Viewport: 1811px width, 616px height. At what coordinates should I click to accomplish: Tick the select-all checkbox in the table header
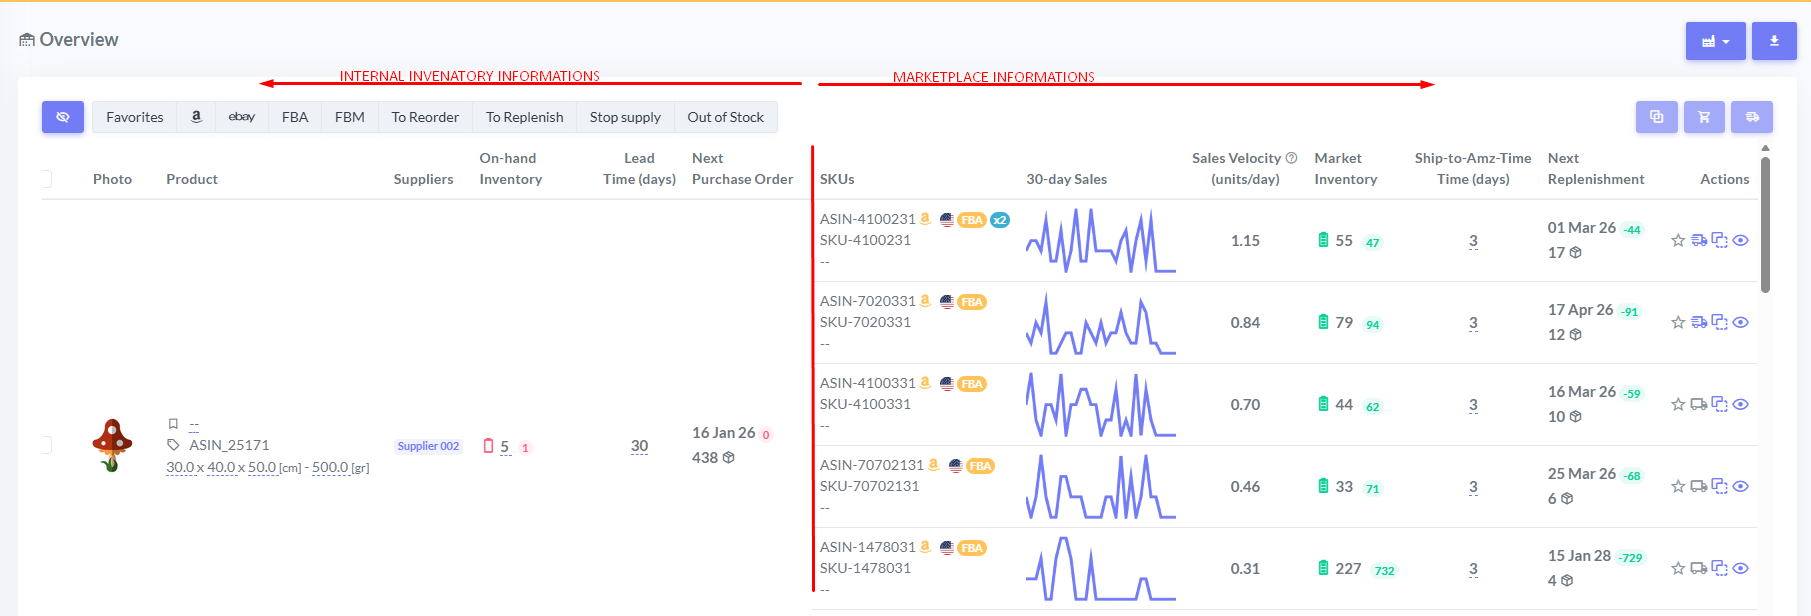point(46,179)
